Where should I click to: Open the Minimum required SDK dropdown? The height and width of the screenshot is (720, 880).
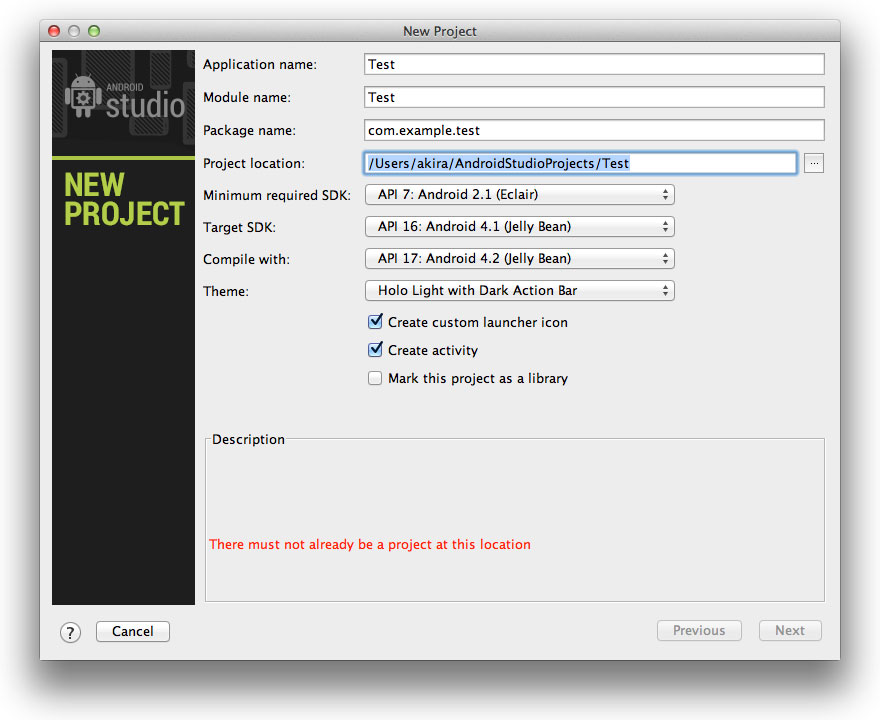tap(520, 195)
